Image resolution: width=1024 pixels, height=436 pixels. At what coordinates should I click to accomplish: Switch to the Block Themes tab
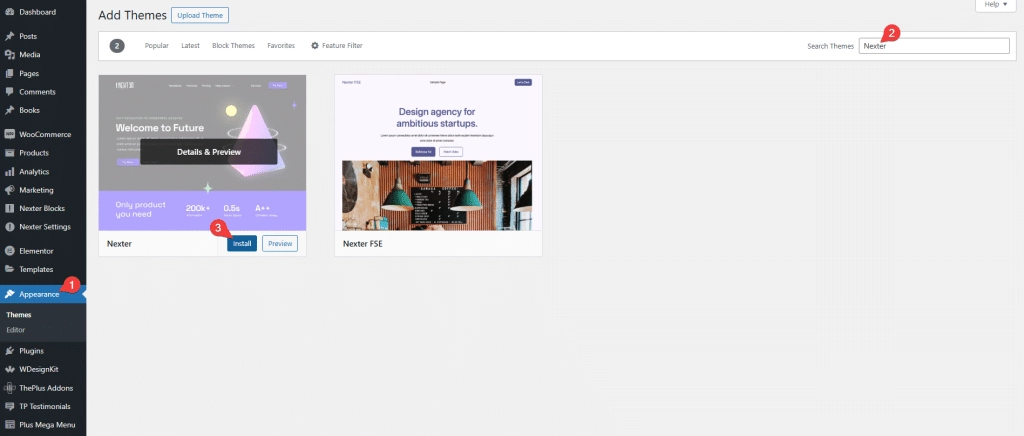[x=233, y=46]
